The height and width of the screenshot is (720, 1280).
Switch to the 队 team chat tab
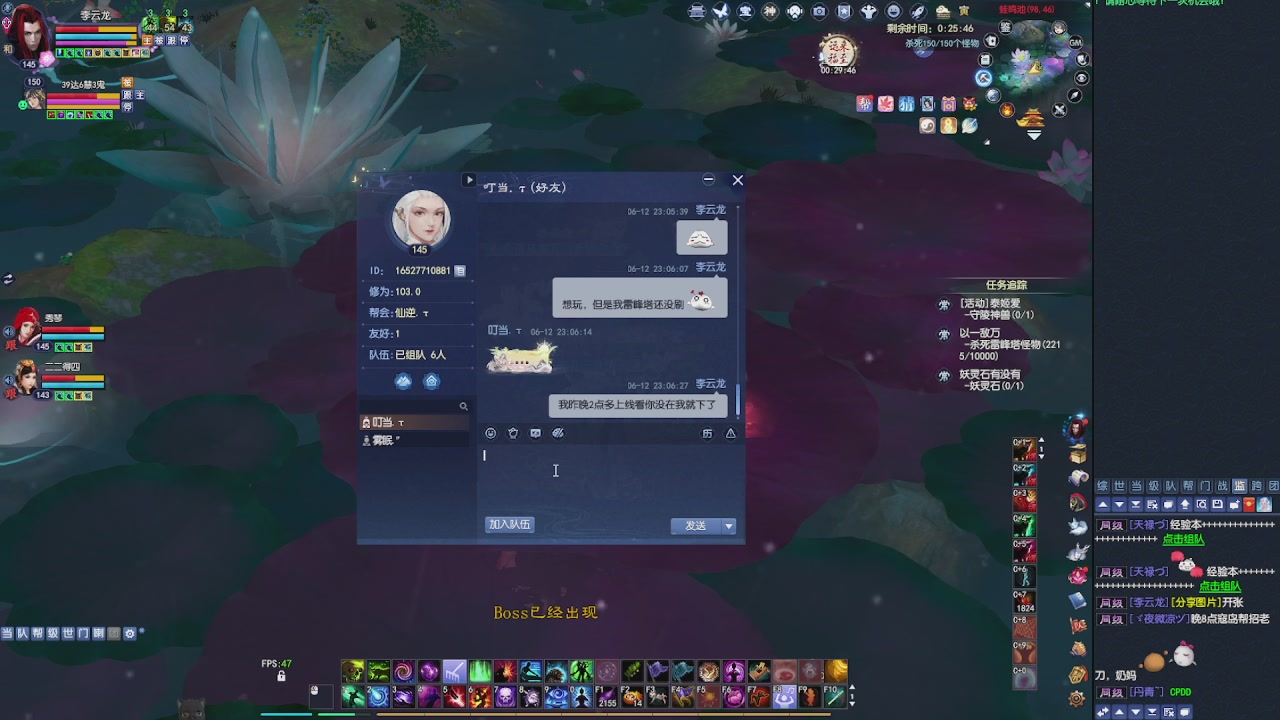point(1170,485)
